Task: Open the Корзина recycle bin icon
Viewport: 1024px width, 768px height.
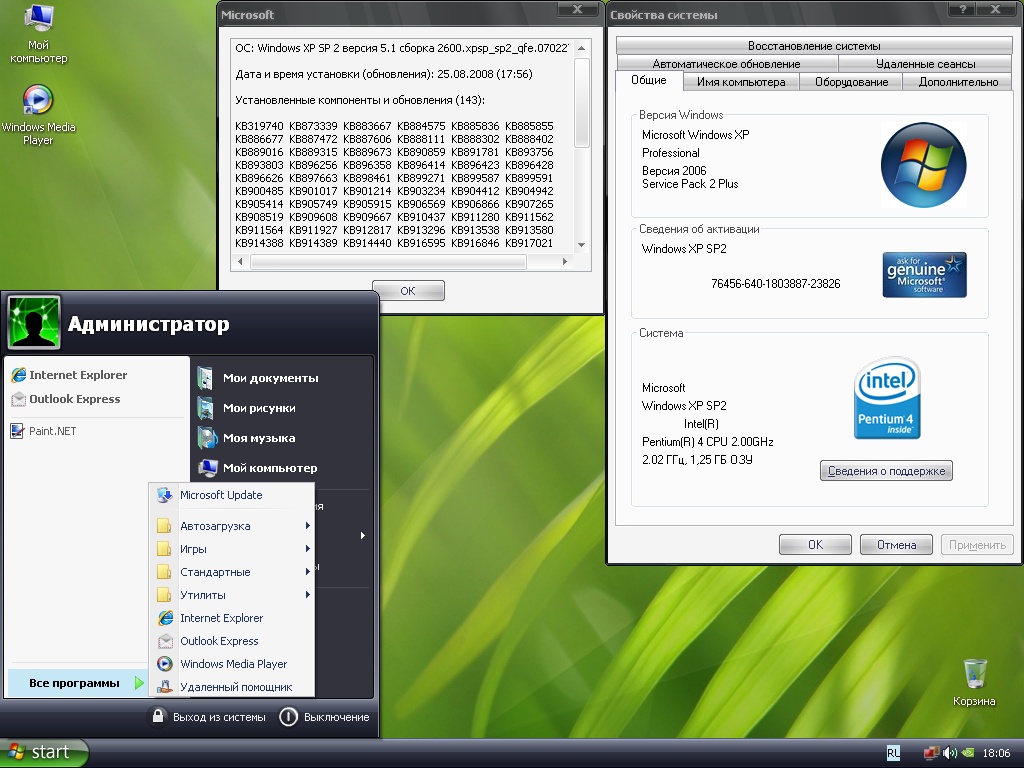Action: (x=974, y=682)
